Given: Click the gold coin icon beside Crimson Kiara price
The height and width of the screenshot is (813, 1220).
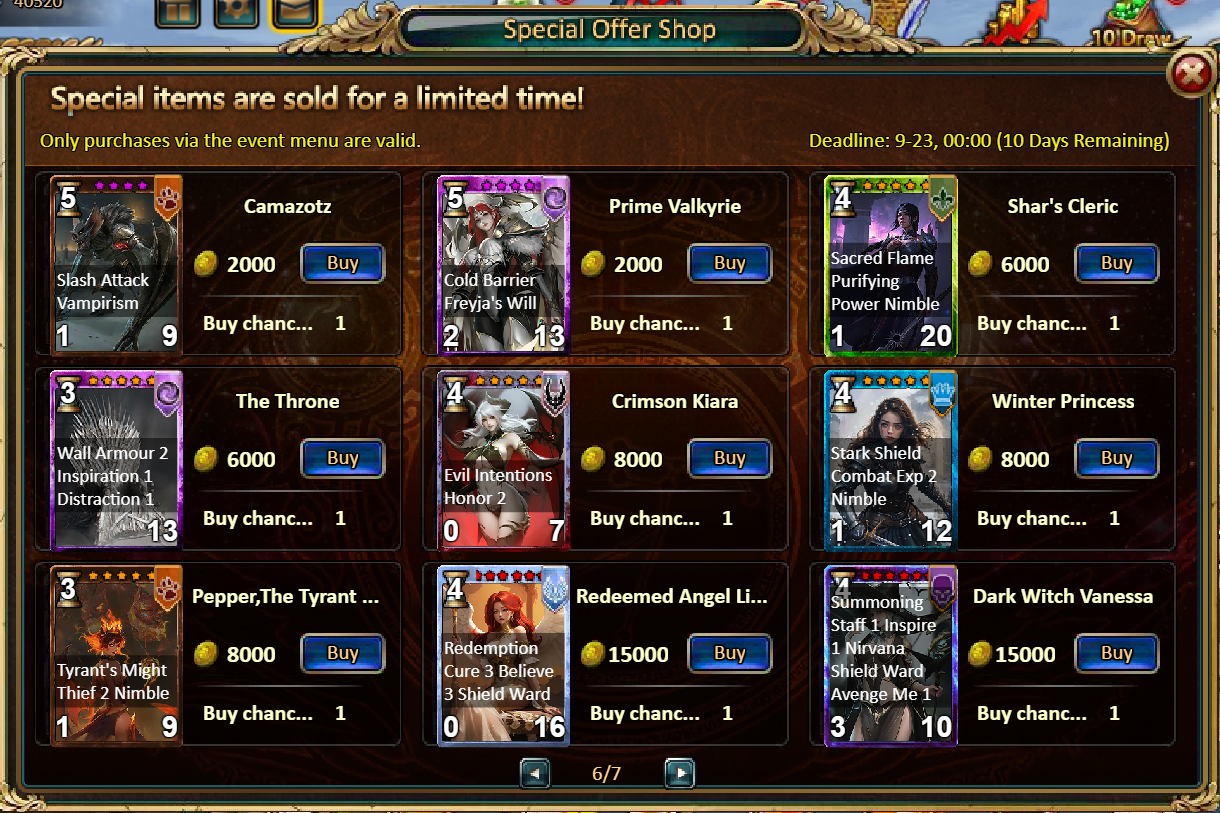Looking at the screenshot, I should coord(593,459).
